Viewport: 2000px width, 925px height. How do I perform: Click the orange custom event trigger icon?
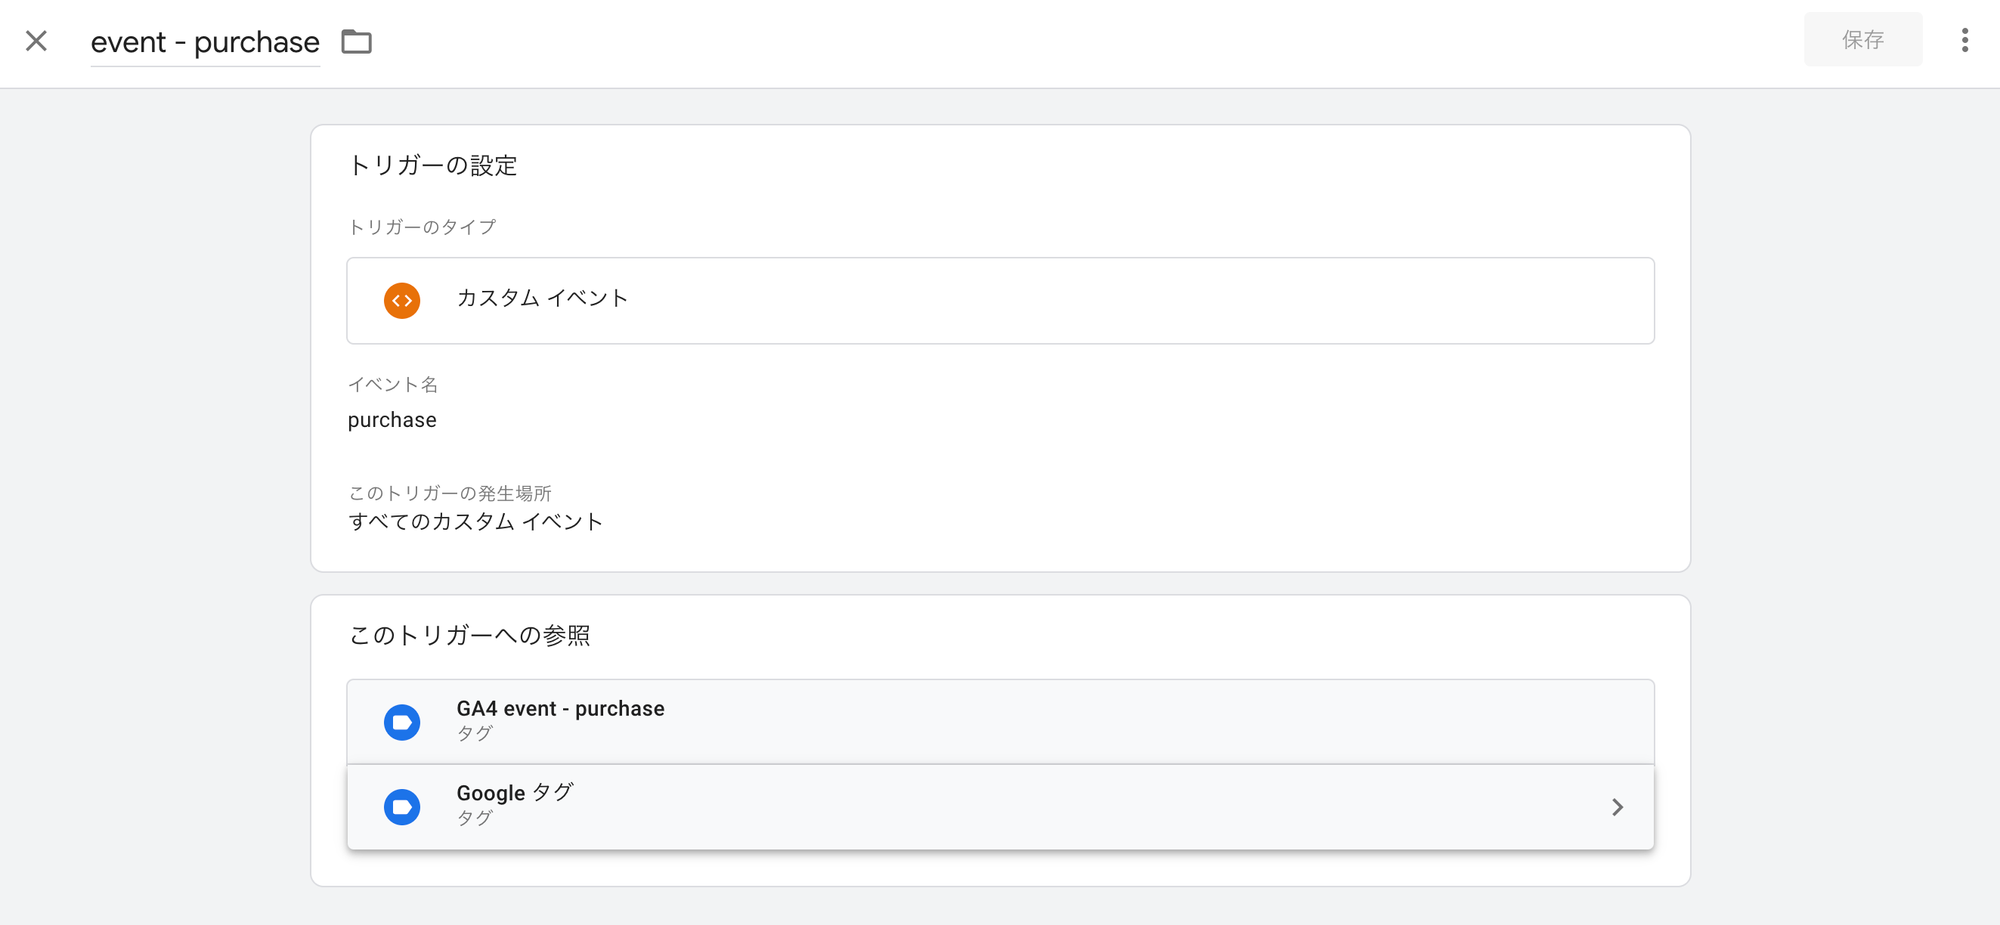(x=402, y=300)
